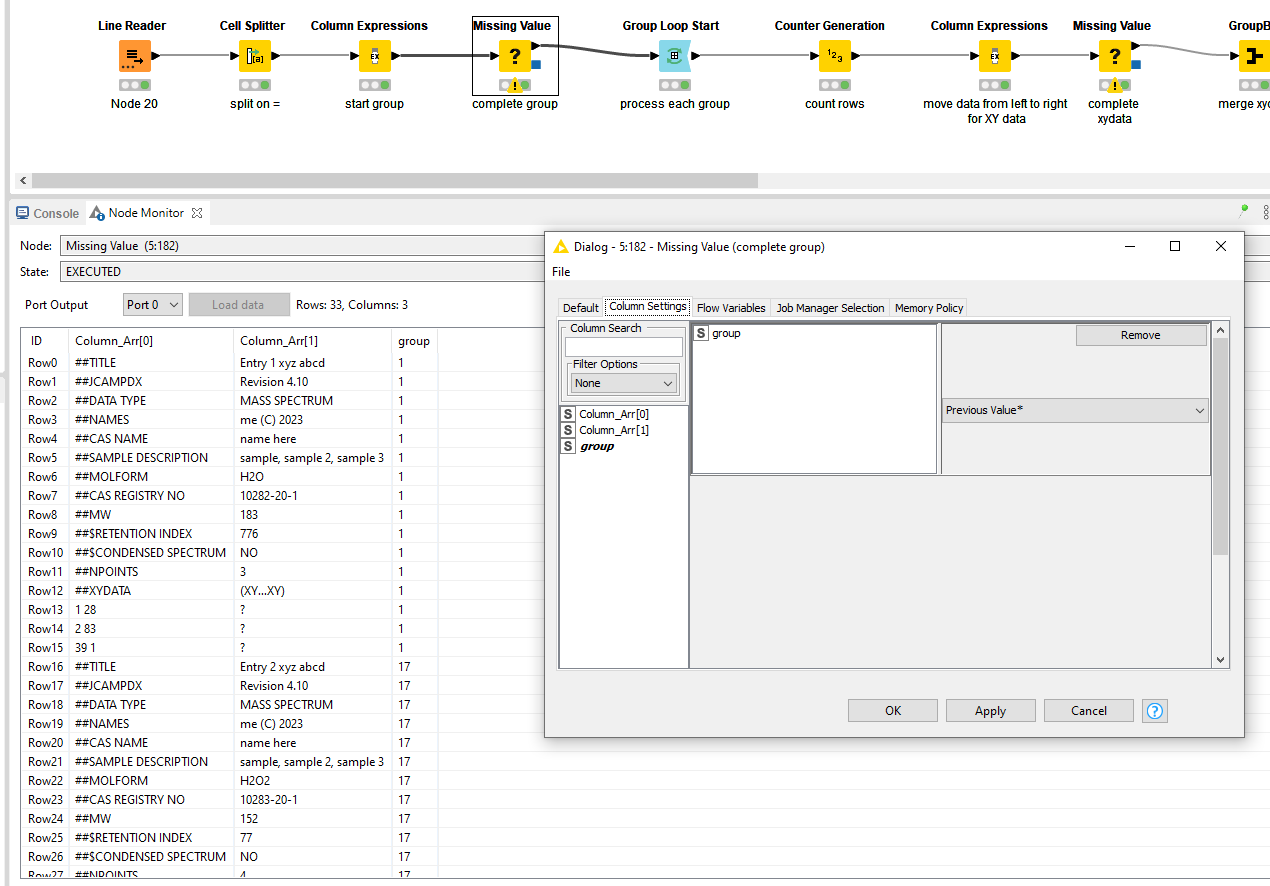Image resolution: width=1270 pixels, height=886 pixels.
Task: Click the Cell Splitter node icon
Action: click(252, 57)
